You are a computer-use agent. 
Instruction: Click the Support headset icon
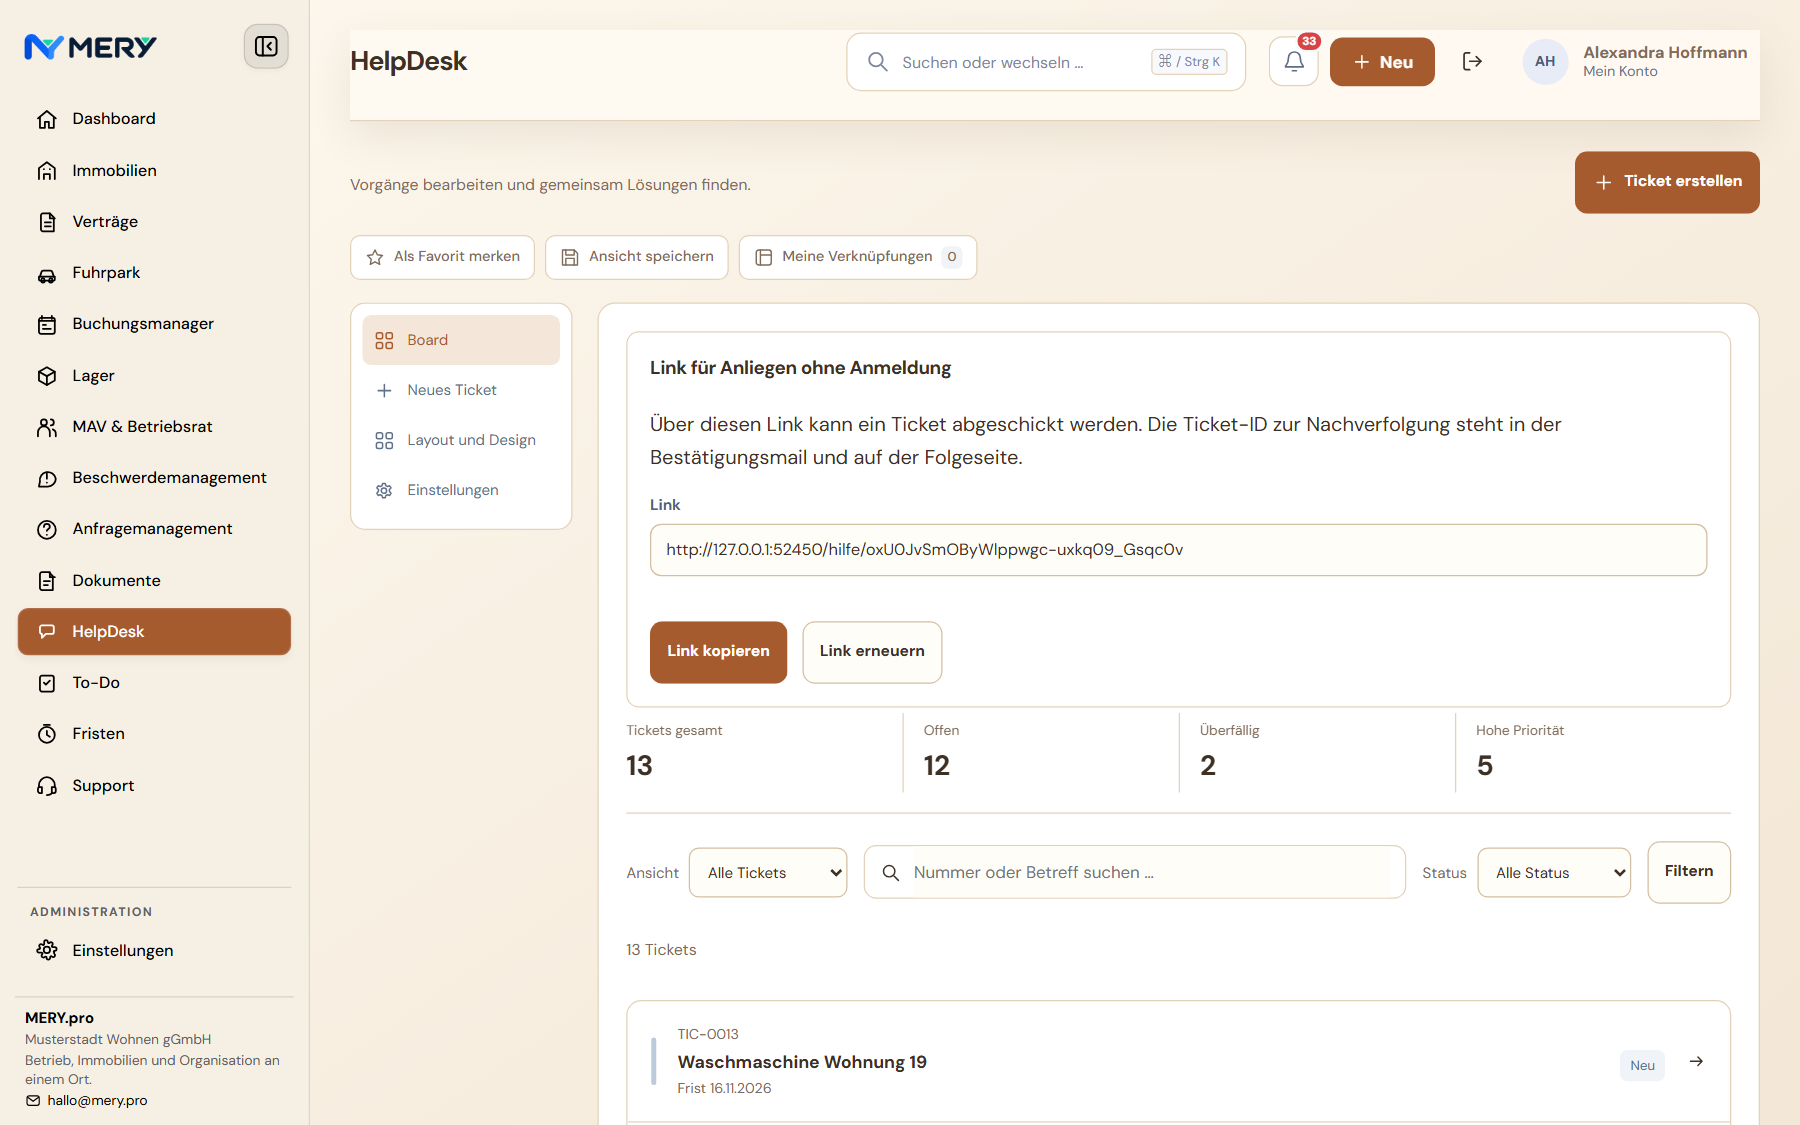(47, 786)
